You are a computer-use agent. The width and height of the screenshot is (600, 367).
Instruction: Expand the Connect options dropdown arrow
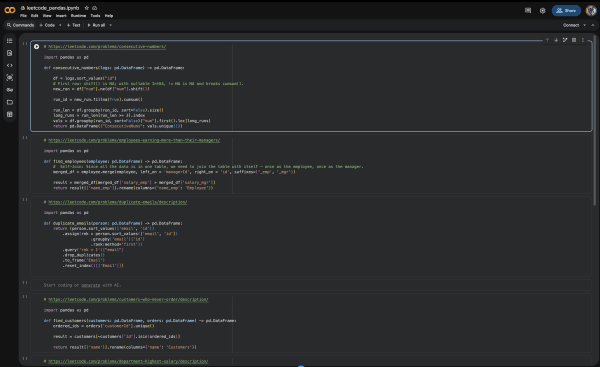point(584,25)
